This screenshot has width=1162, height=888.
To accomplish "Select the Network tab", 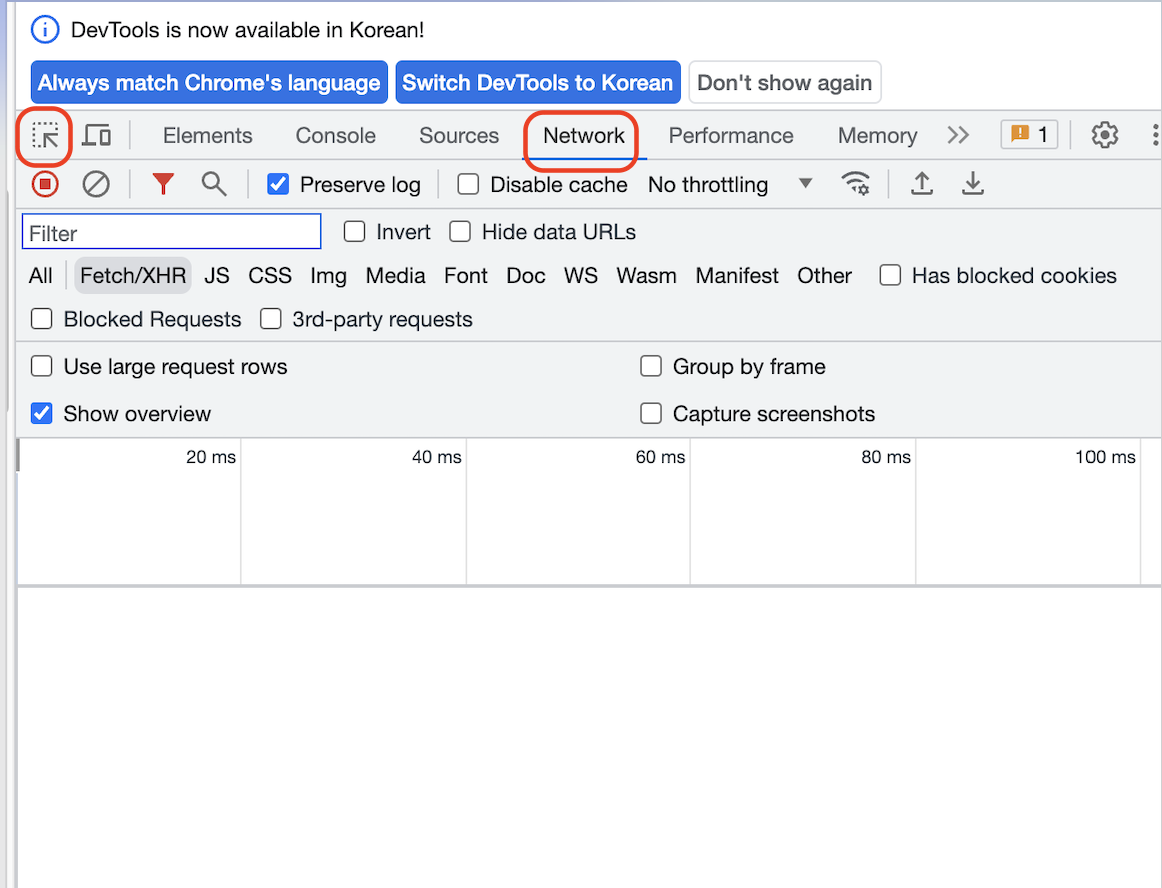I will 584,136.
